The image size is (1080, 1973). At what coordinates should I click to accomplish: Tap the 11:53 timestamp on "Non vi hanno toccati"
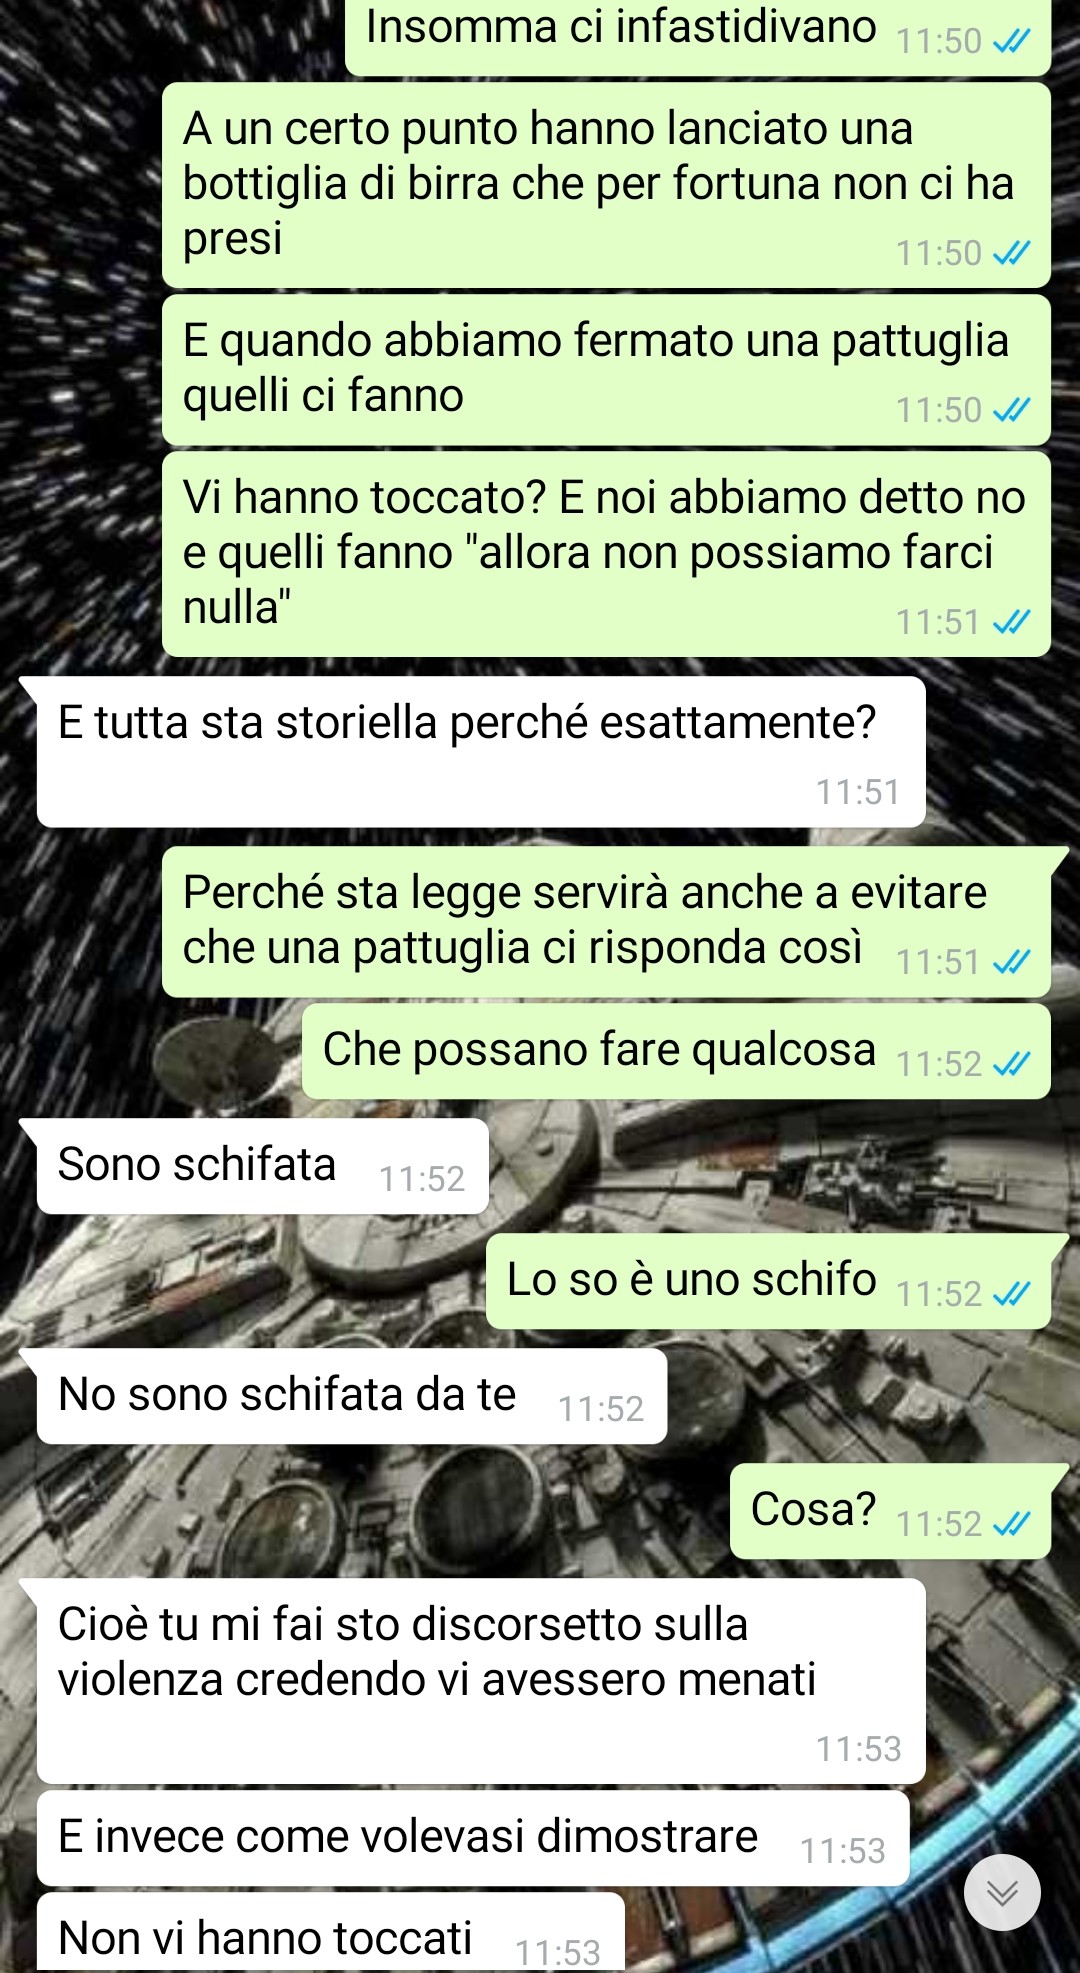(557, 1952)
